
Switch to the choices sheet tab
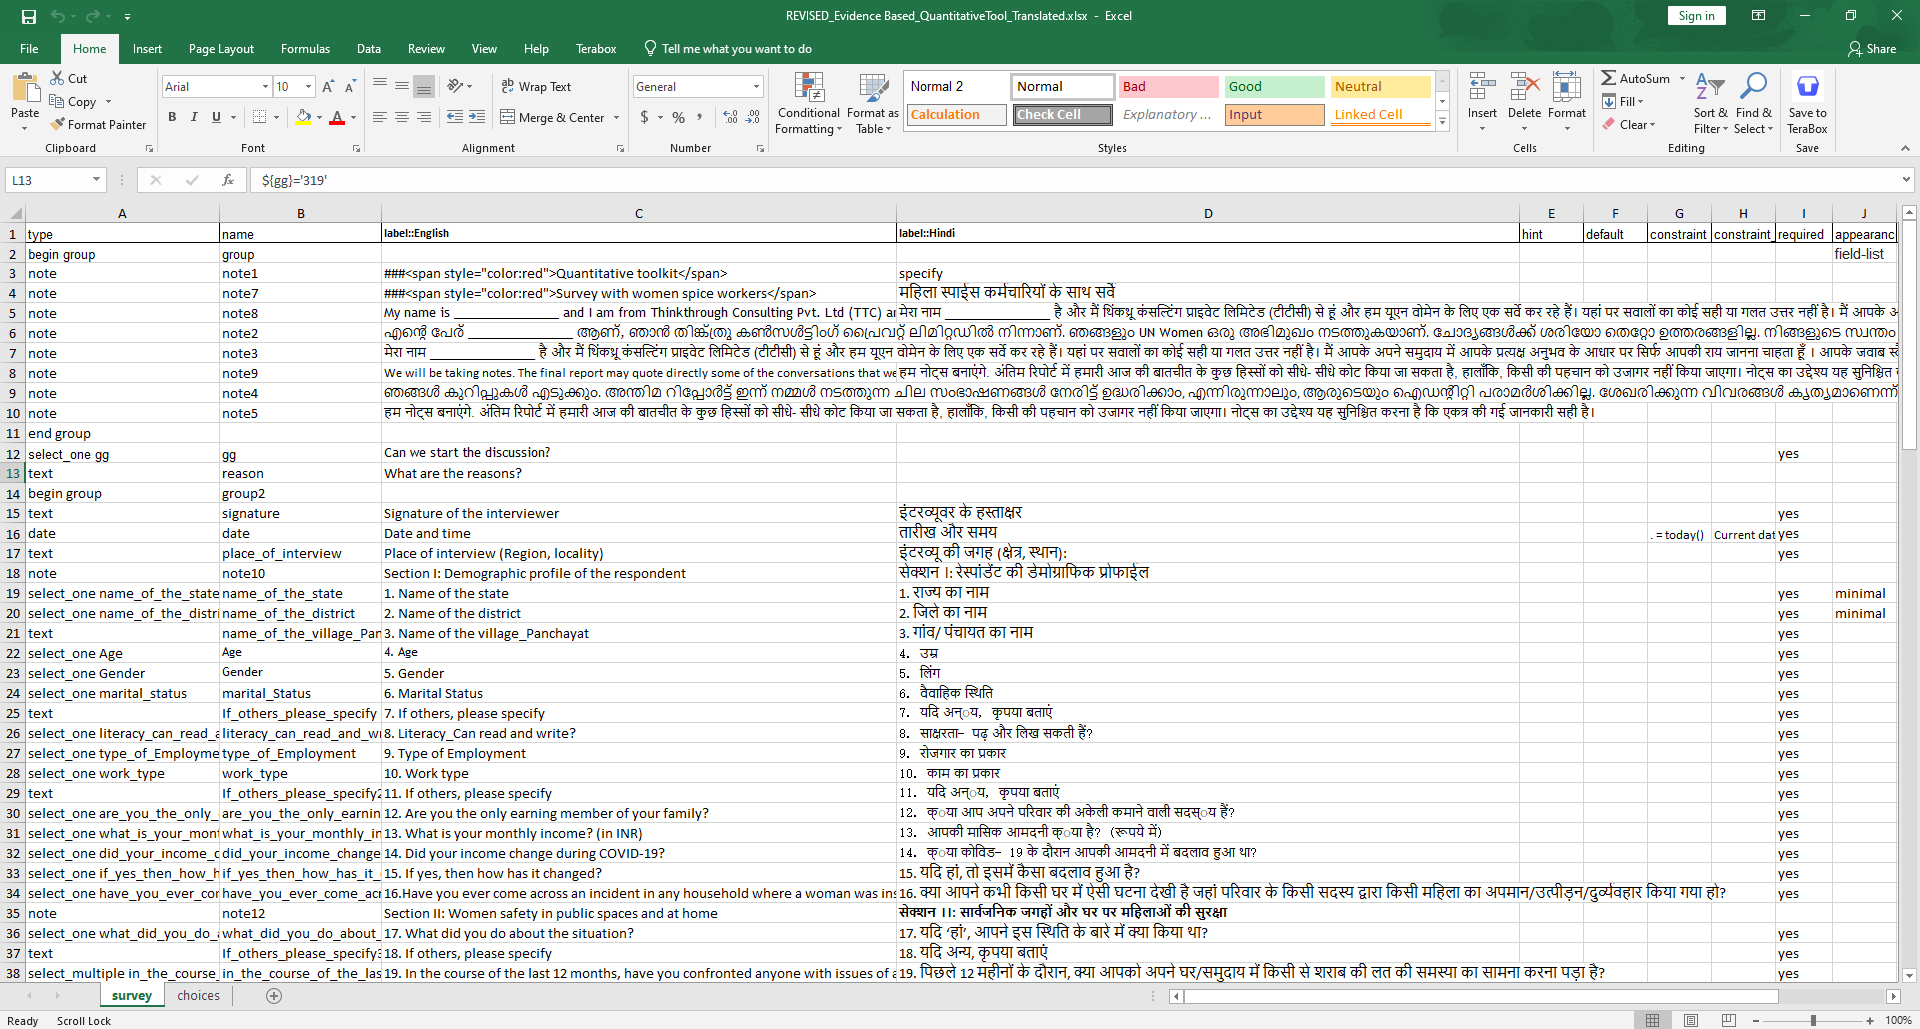point(198,996)
